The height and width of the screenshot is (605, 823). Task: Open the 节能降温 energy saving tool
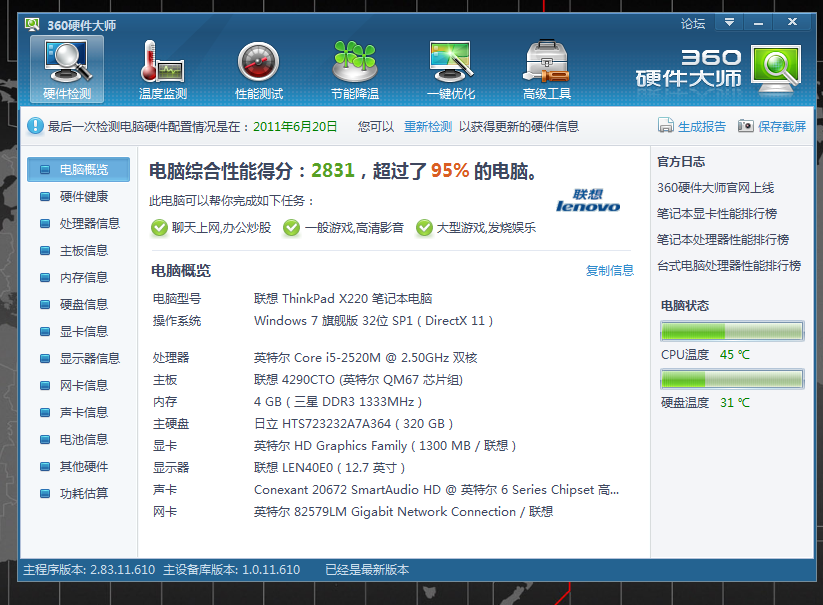point(355,69)
